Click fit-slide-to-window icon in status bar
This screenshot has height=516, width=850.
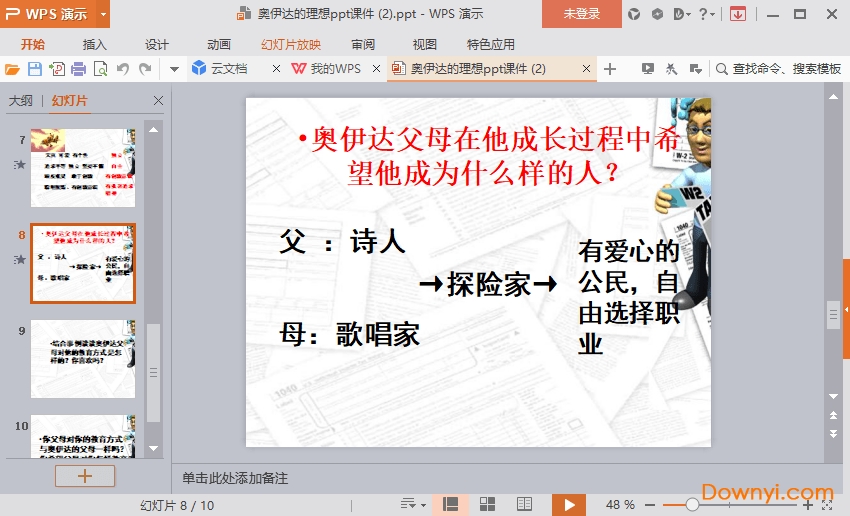pos(828,504)
